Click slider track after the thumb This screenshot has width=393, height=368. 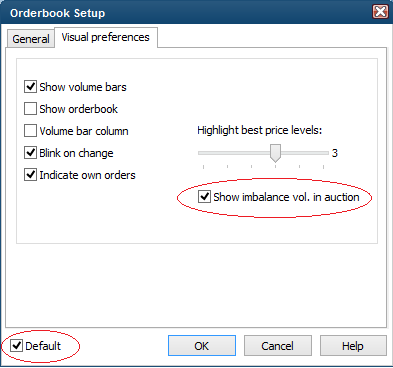point(305,153)
